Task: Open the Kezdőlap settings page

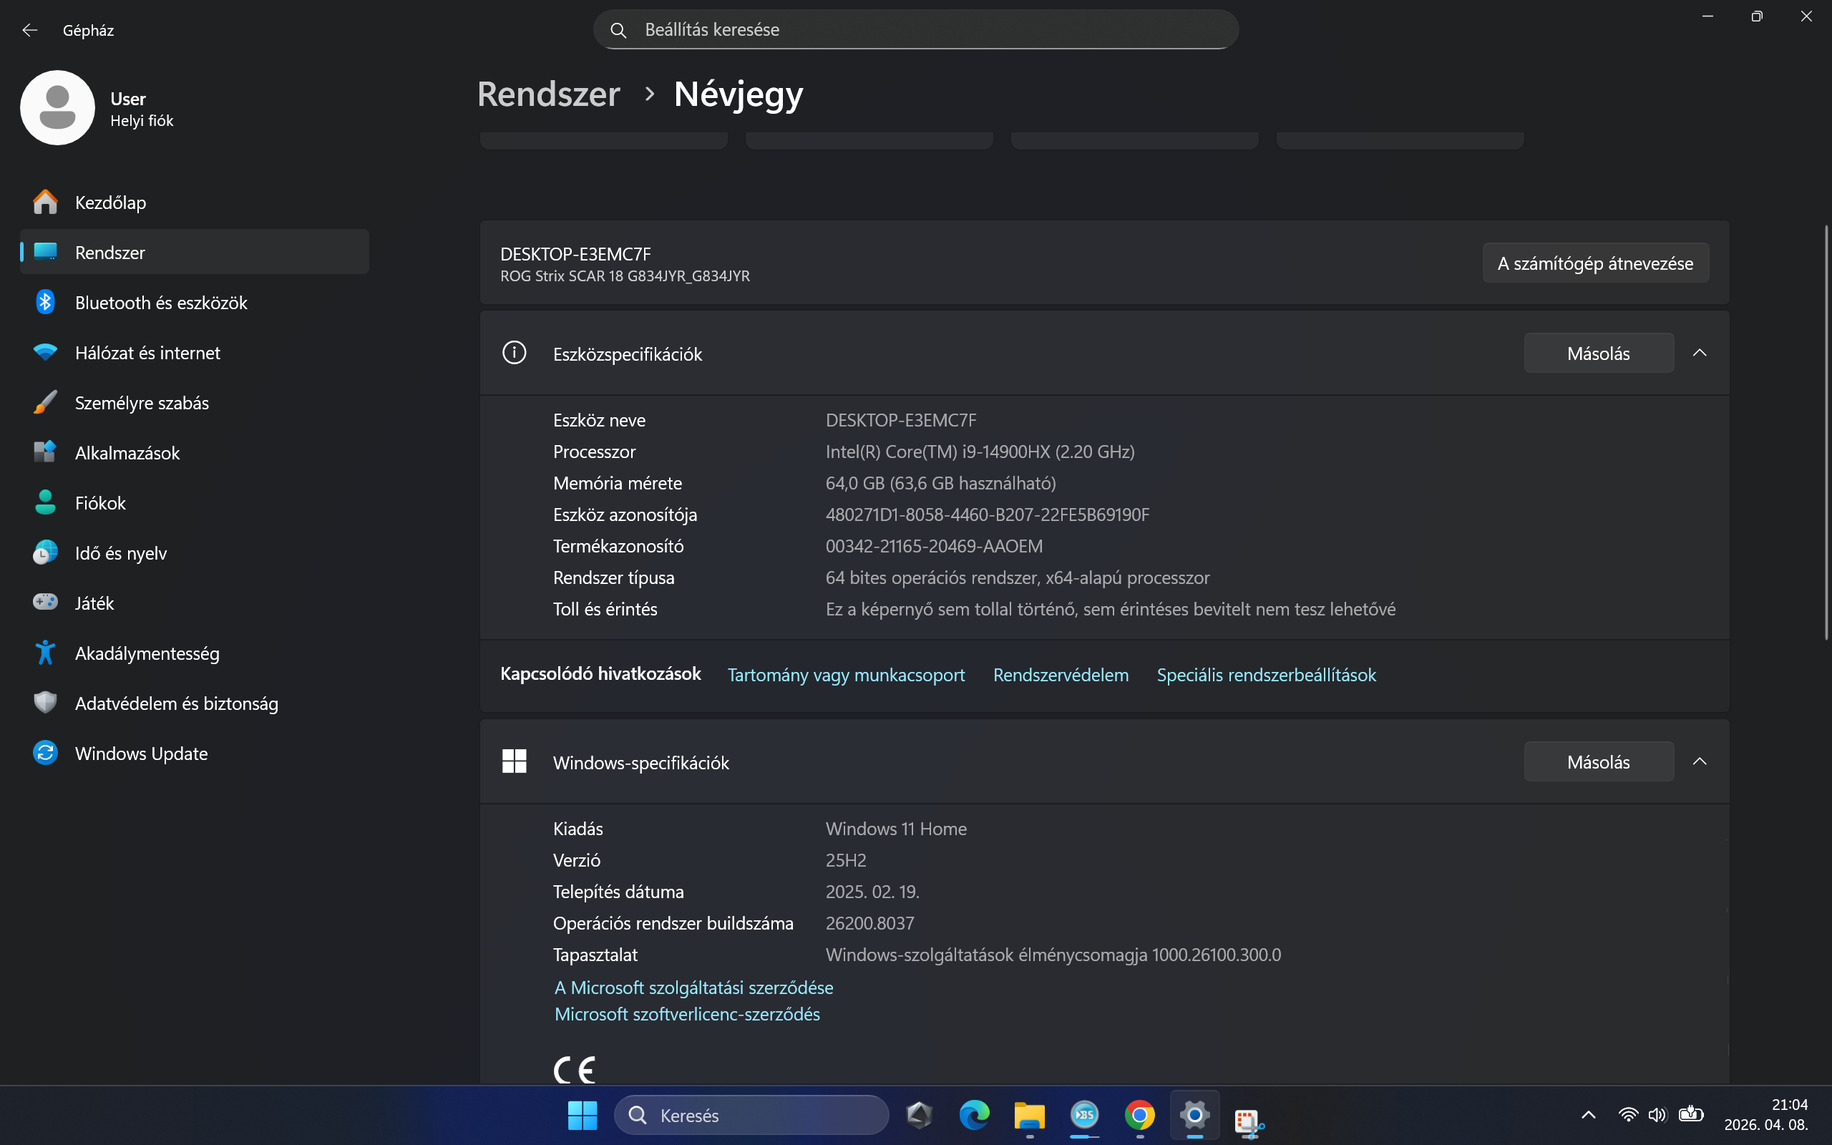Action: pos(194,202)
